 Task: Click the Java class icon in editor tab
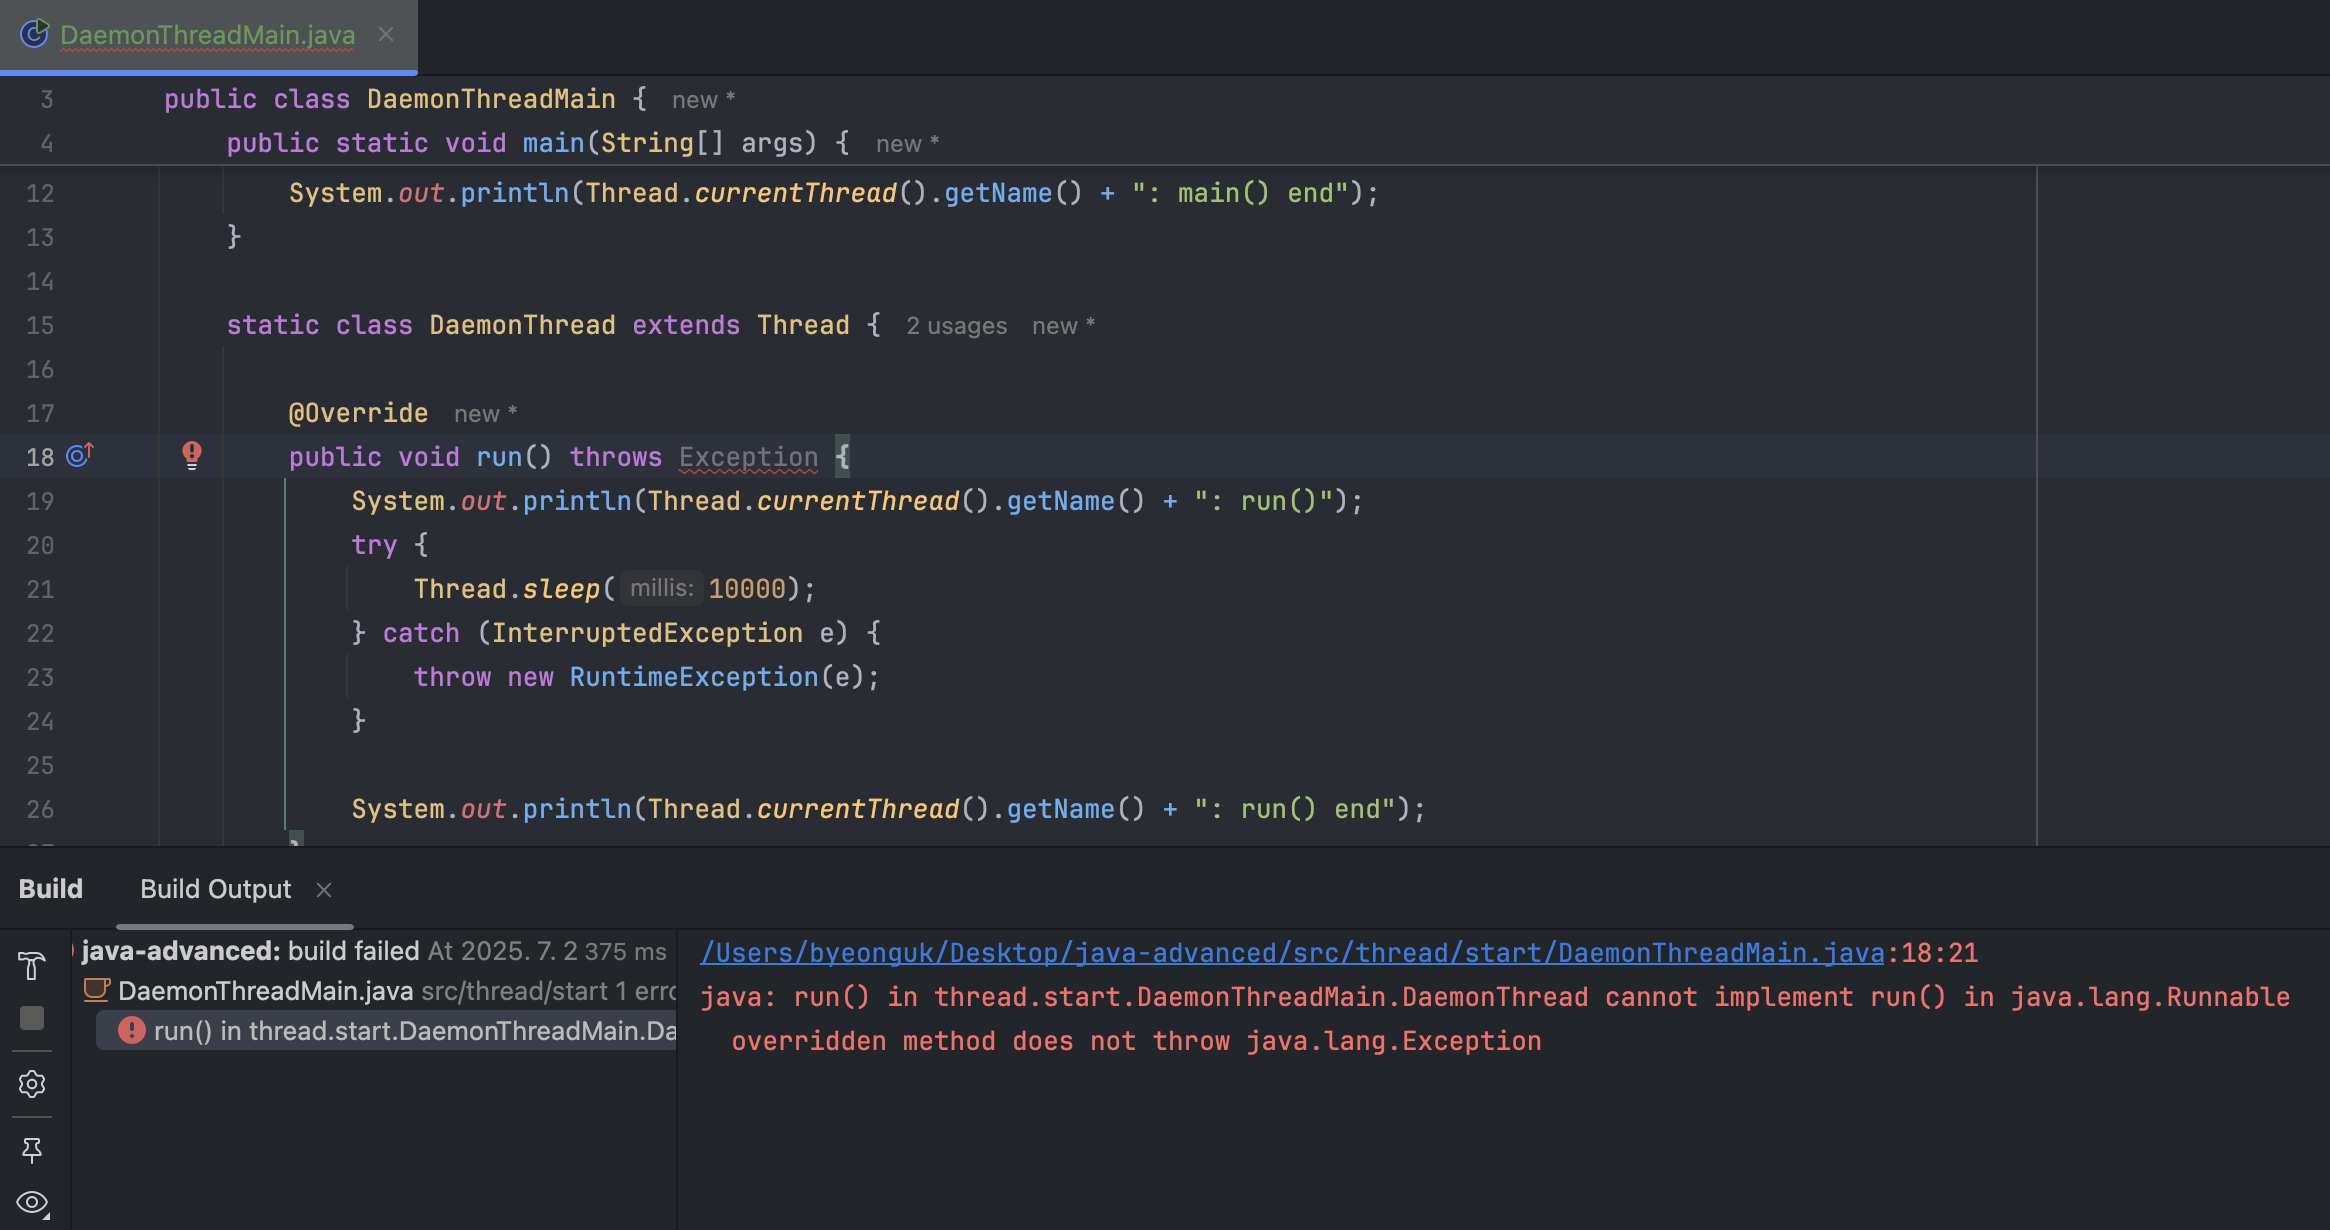tap(34, 34)
